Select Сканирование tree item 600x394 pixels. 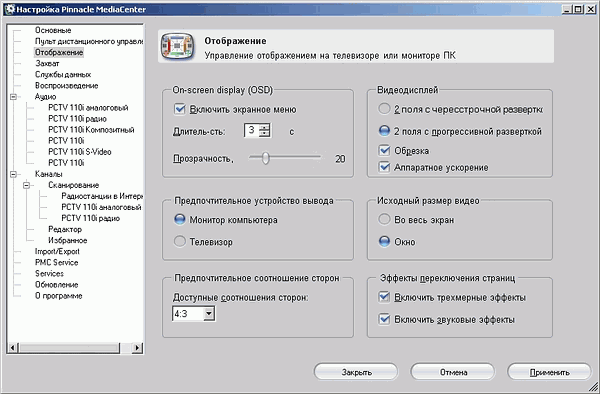[73, 185]
